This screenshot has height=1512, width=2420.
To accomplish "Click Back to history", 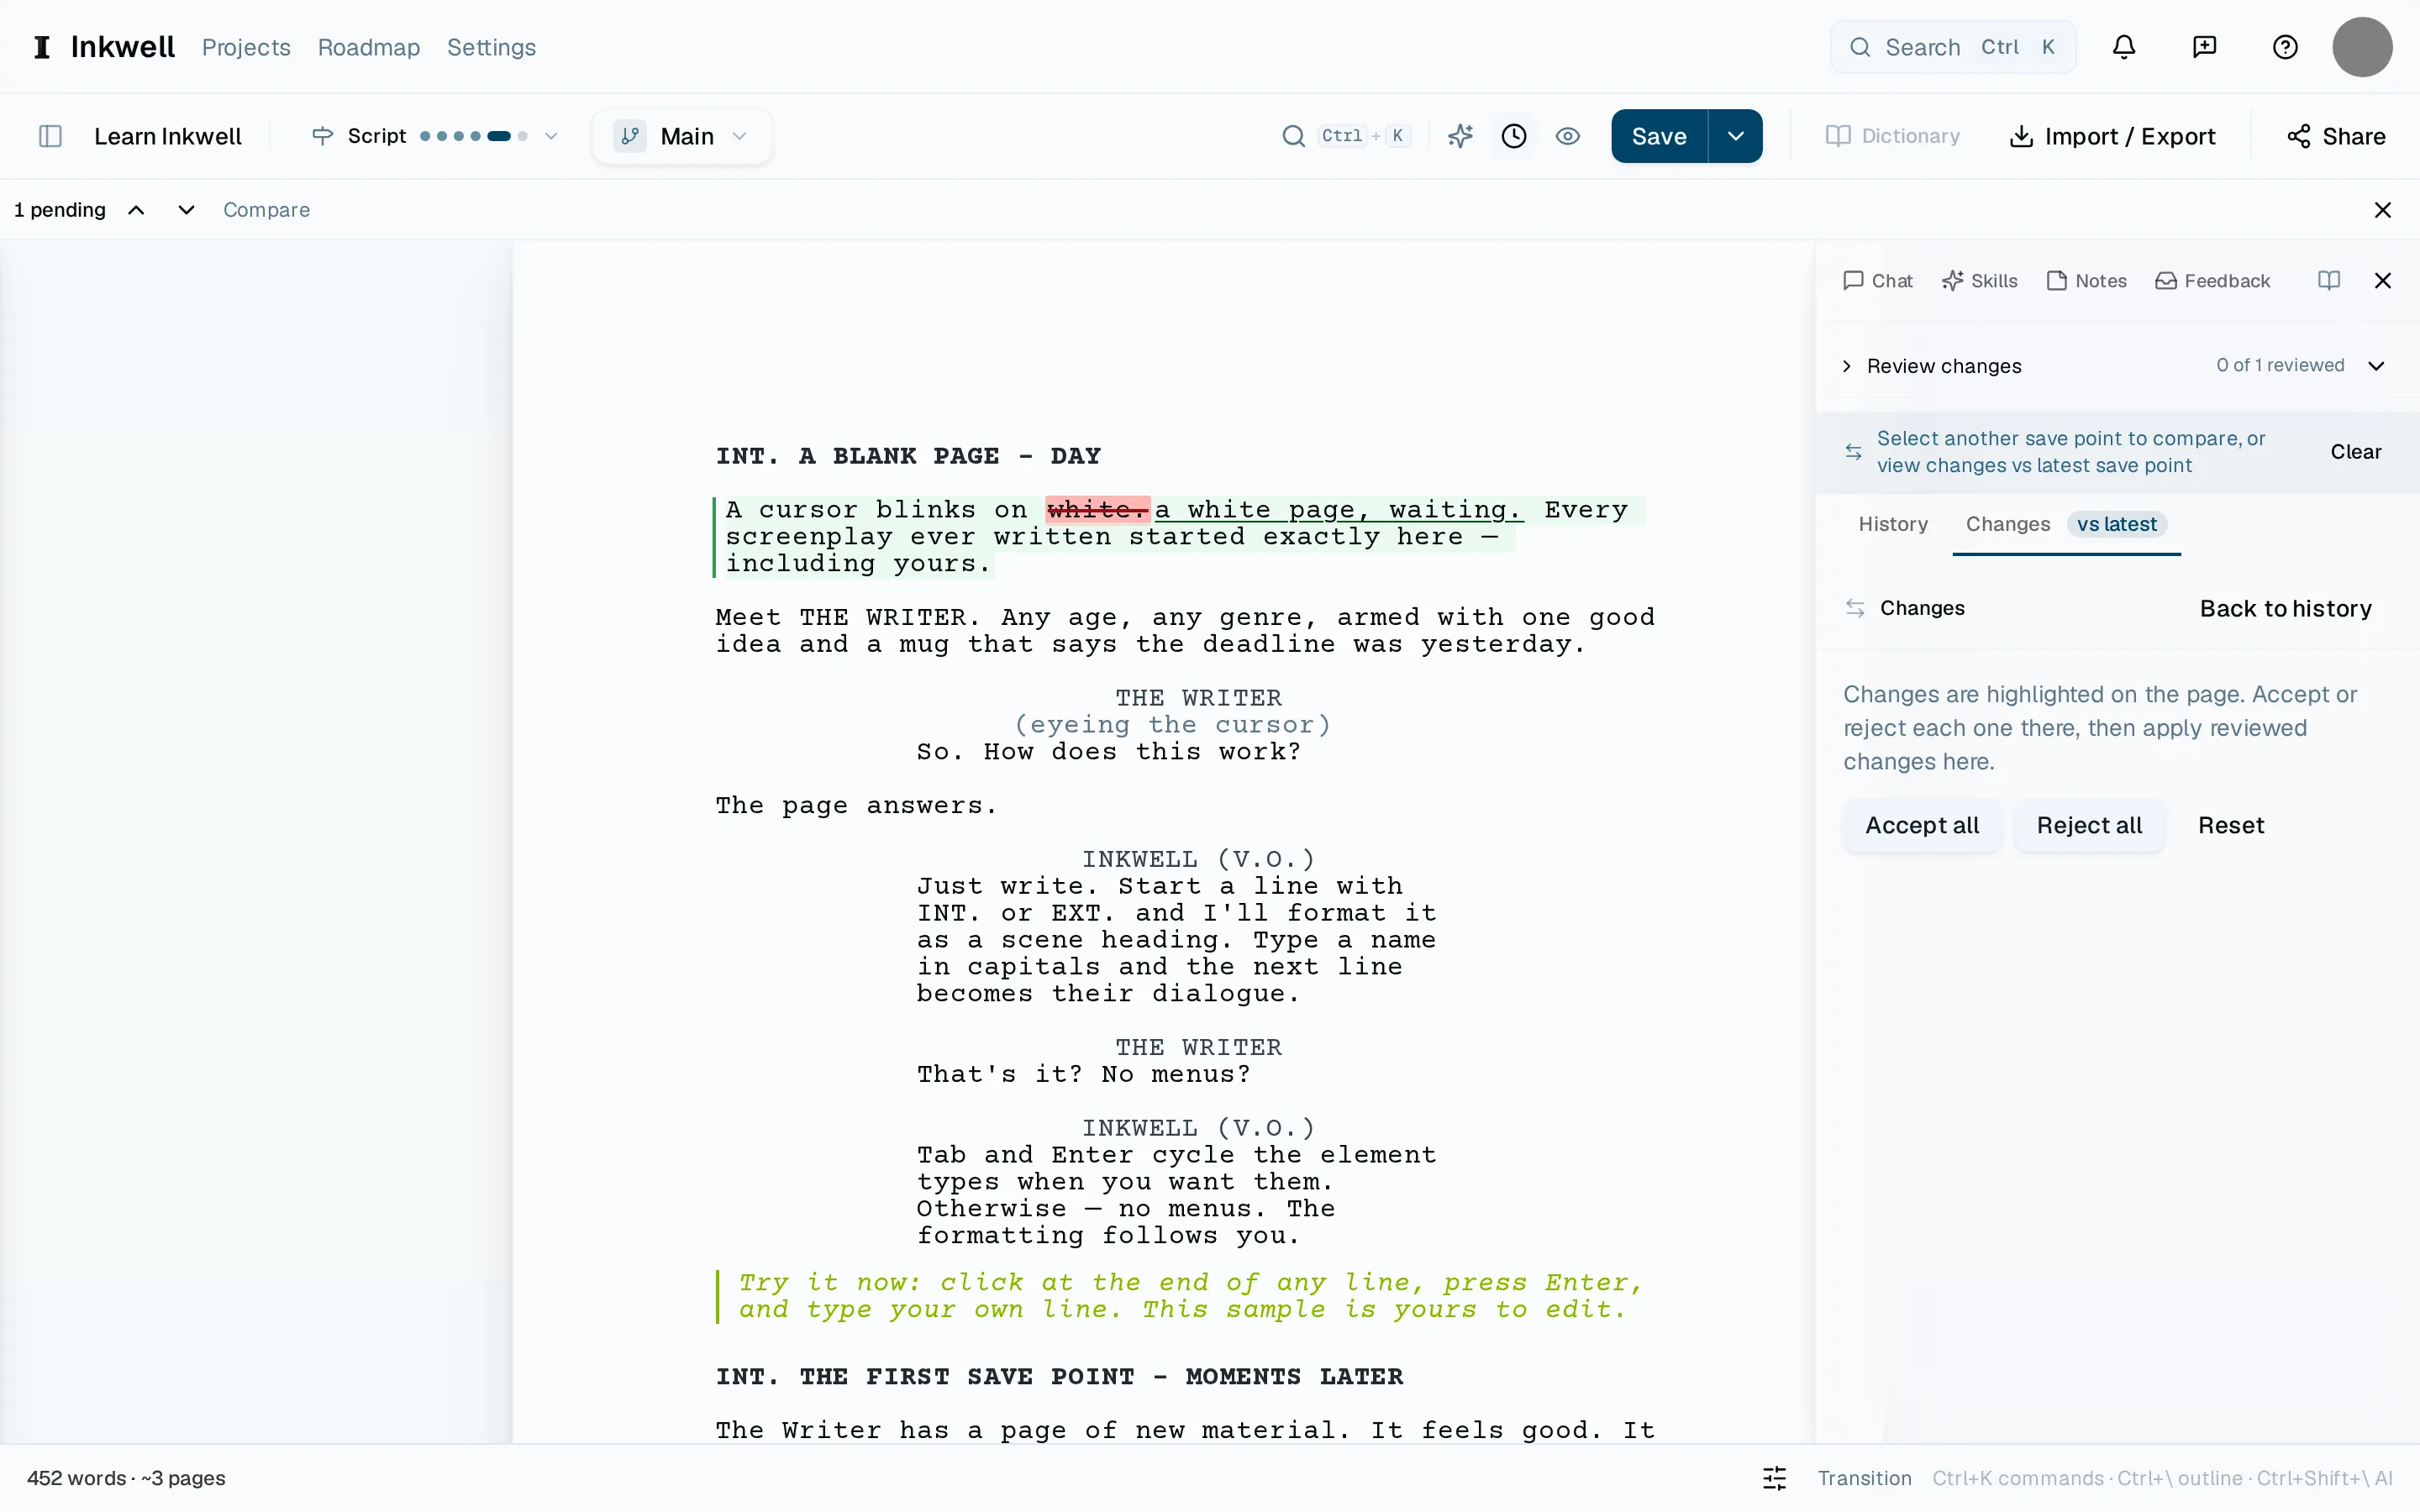I will [2285, 608].
